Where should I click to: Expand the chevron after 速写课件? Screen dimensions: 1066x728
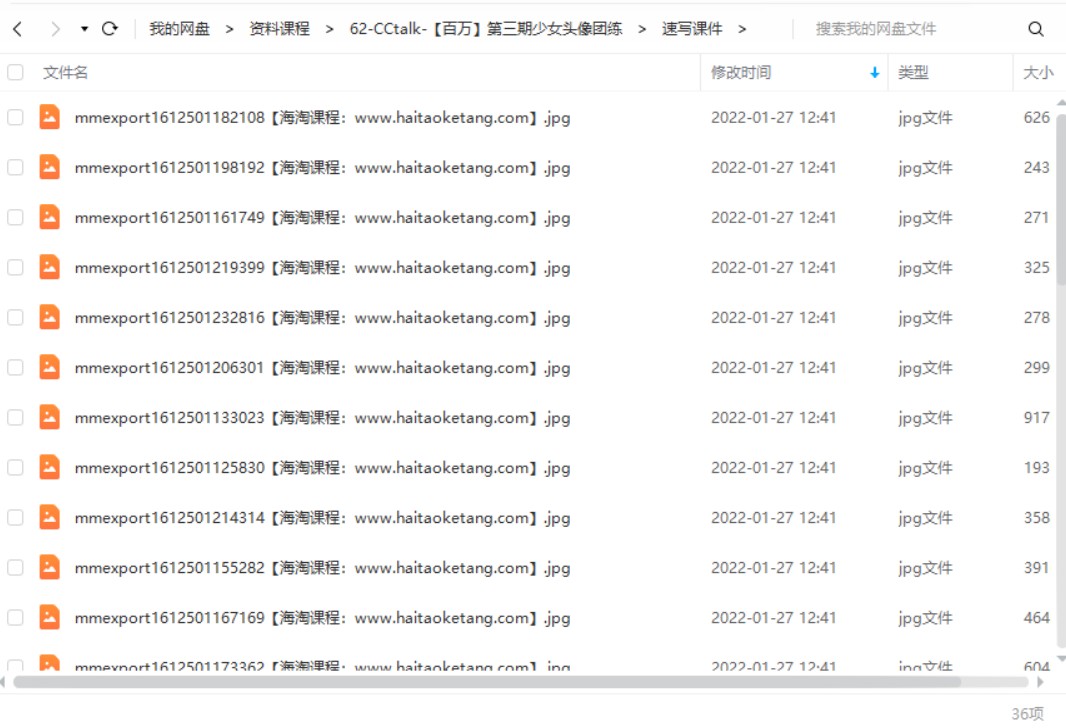click(x=742, y=29)
